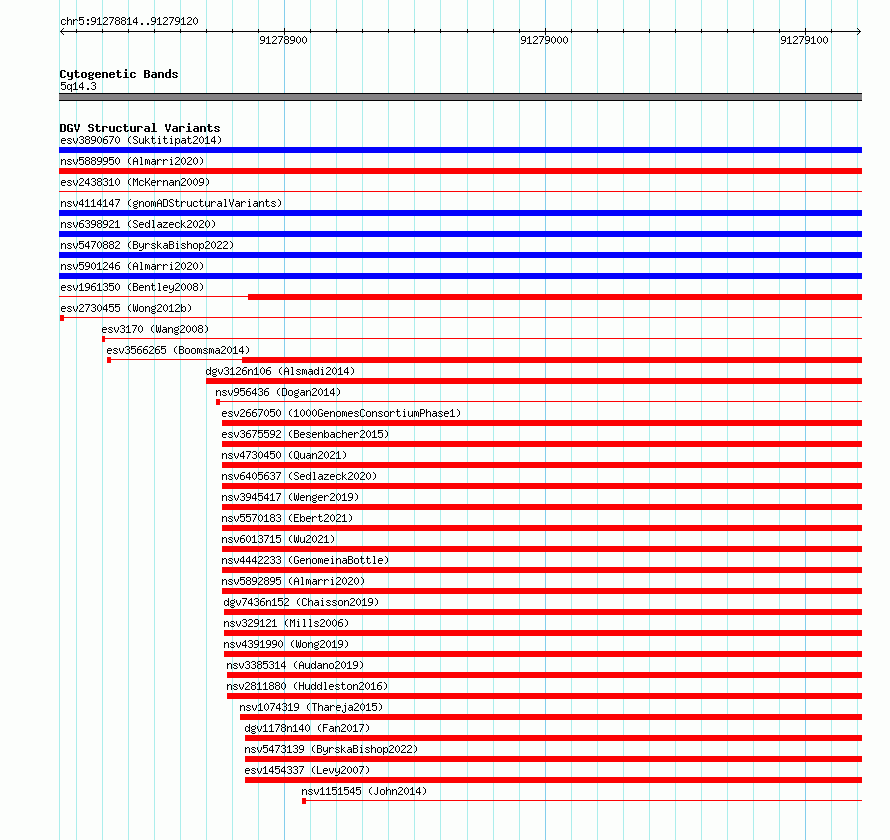Click nsv3385314 (Audano2019) label
The width and height of the screenshot is (890, 840).
(x=295, y=665)
